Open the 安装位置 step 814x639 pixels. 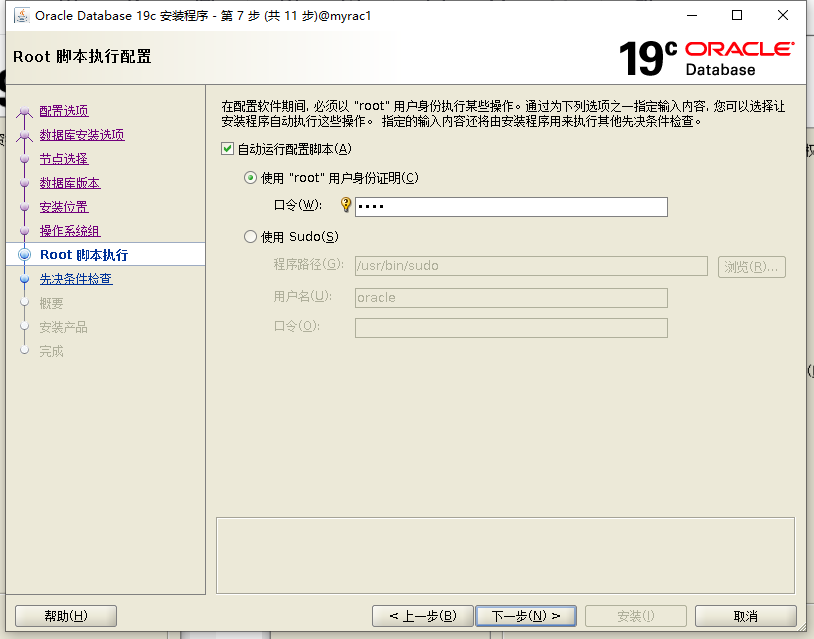point(64,207)
